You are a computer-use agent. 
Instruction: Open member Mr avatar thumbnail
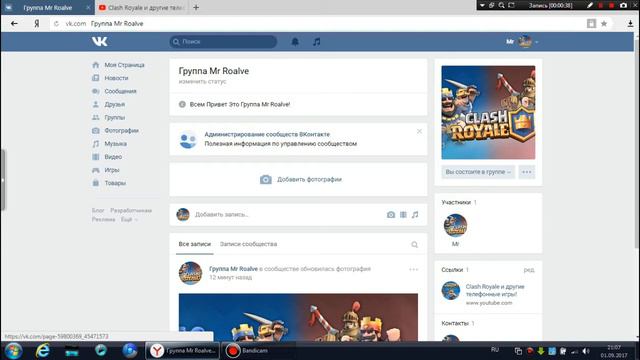tap(456, 225)
